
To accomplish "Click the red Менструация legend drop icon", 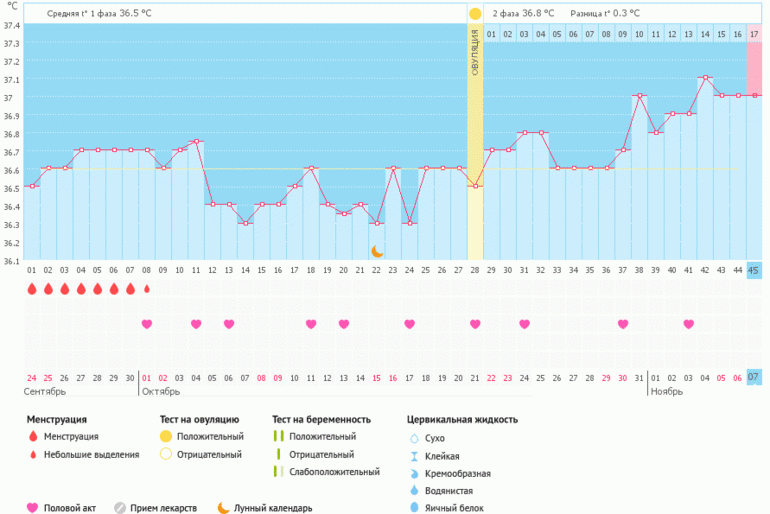I will pyautogui.click(x=32, y=437).
